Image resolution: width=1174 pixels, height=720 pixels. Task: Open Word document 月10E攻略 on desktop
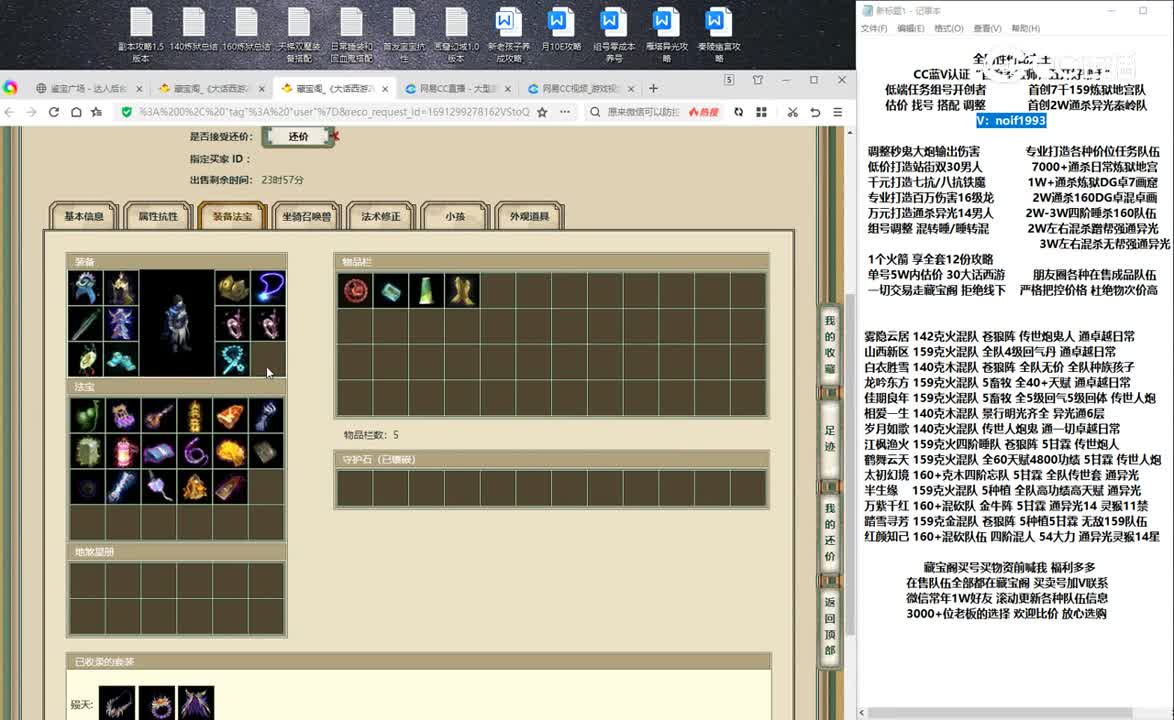pos(560,30)
